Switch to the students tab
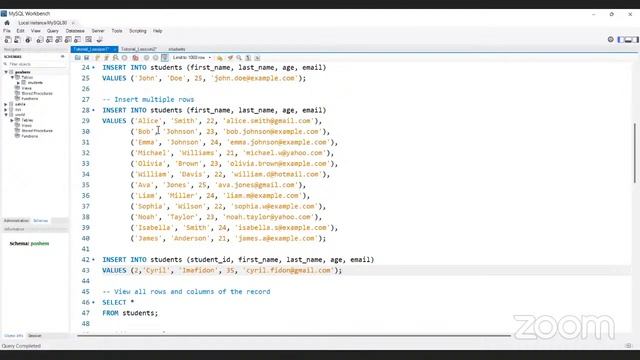The height and width of the screenshot is (360, 640). tap(177, 49)
